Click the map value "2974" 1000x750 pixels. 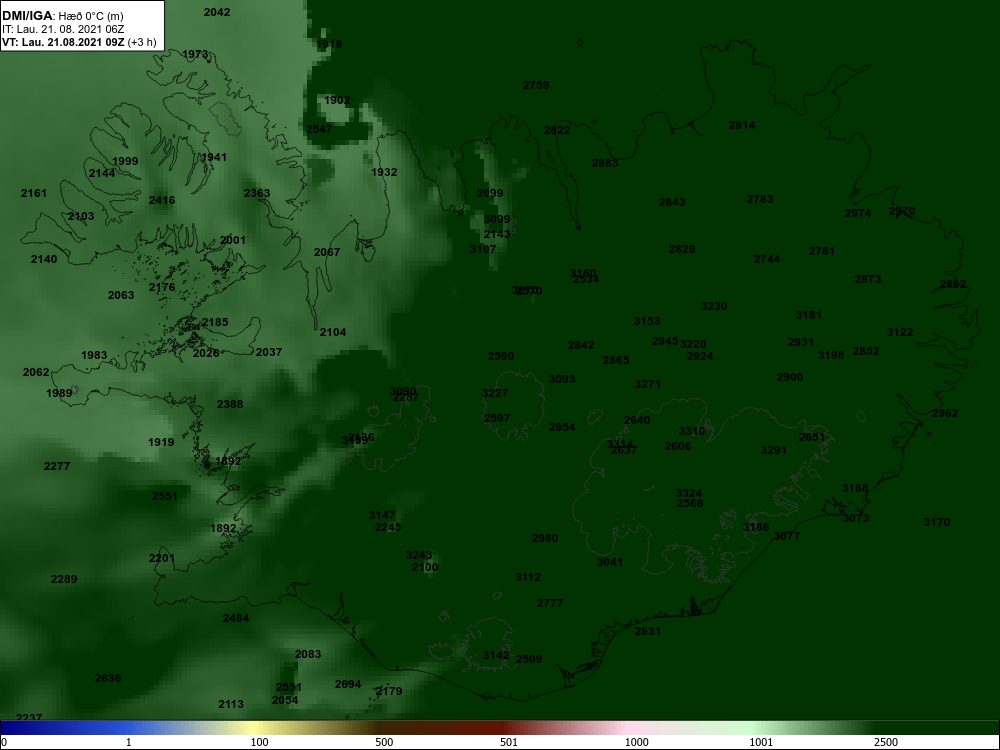[858, 213]
